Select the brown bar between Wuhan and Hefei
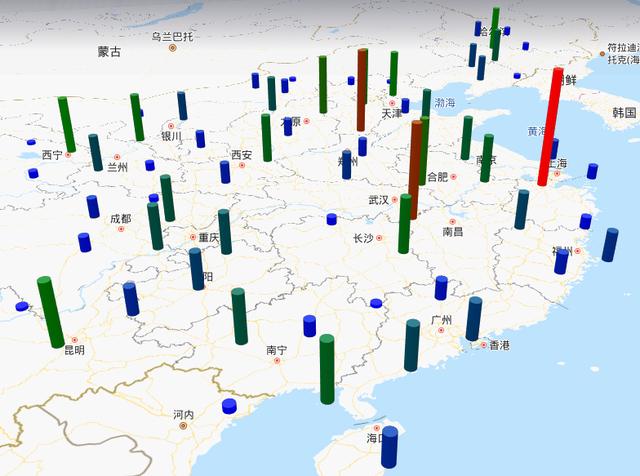 pos(416,170)
